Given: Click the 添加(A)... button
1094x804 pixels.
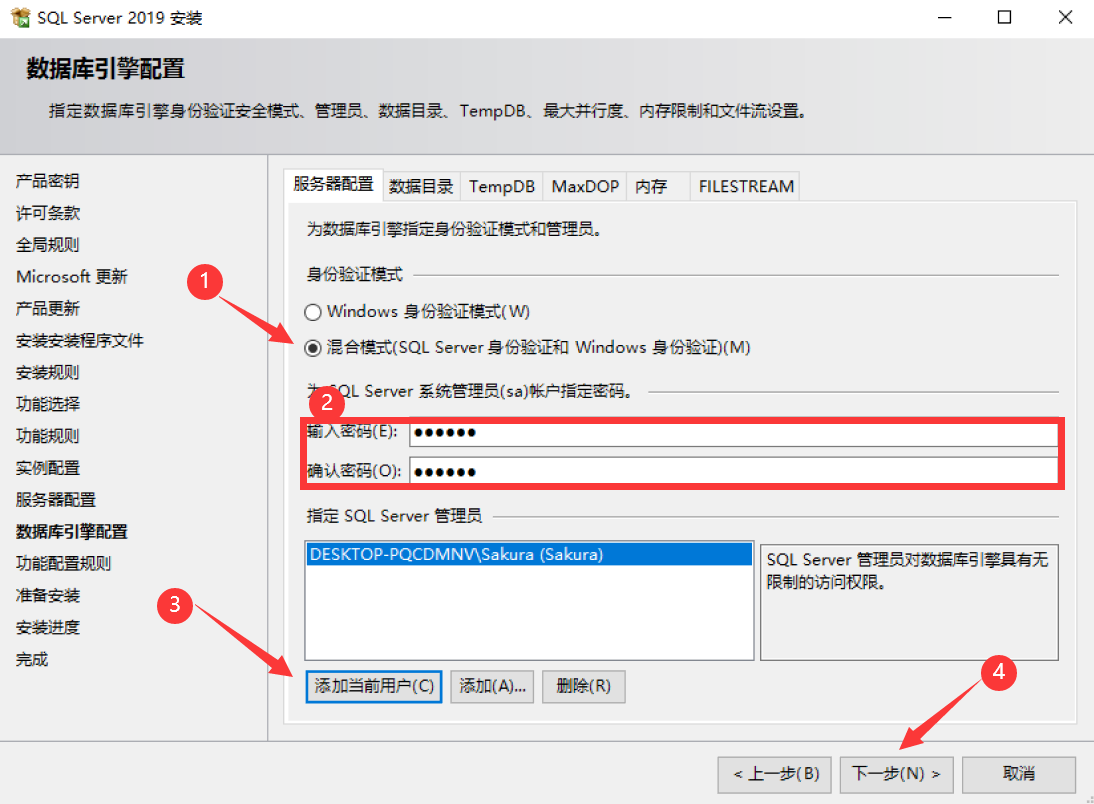Looking at the screenshot, I should [492, 686].
